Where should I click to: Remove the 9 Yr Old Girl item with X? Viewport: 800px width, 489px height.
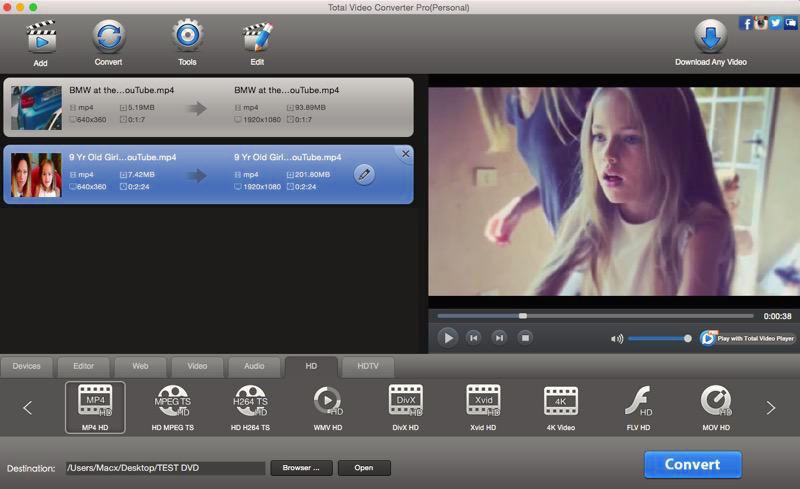(x=406, y=154)
